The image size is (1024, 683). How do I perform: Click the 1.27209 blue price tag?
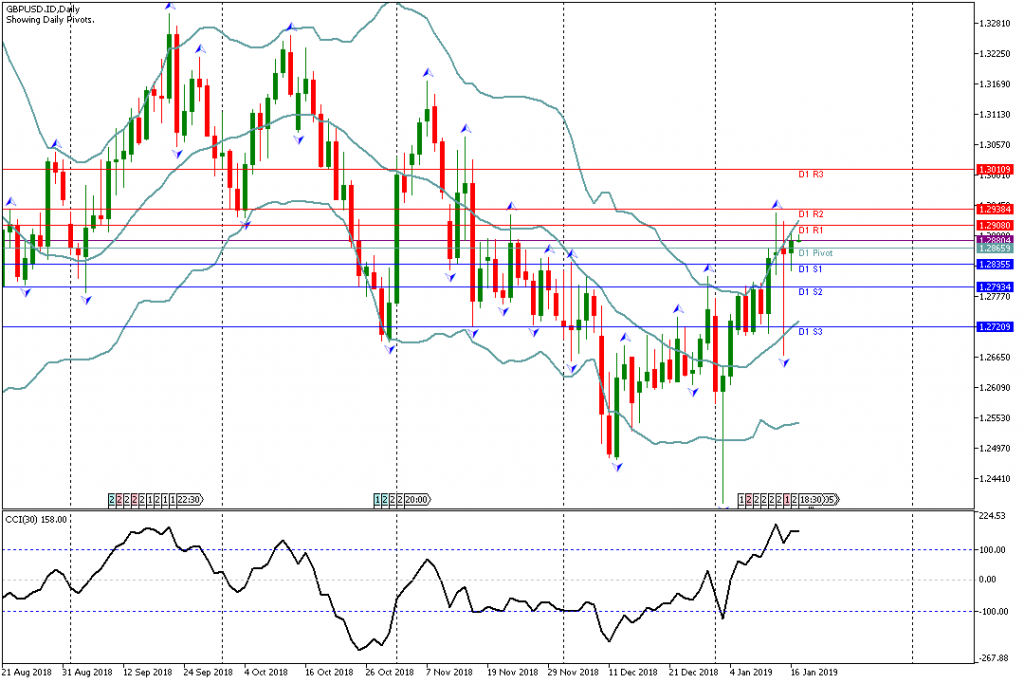(x=995, y=327)
